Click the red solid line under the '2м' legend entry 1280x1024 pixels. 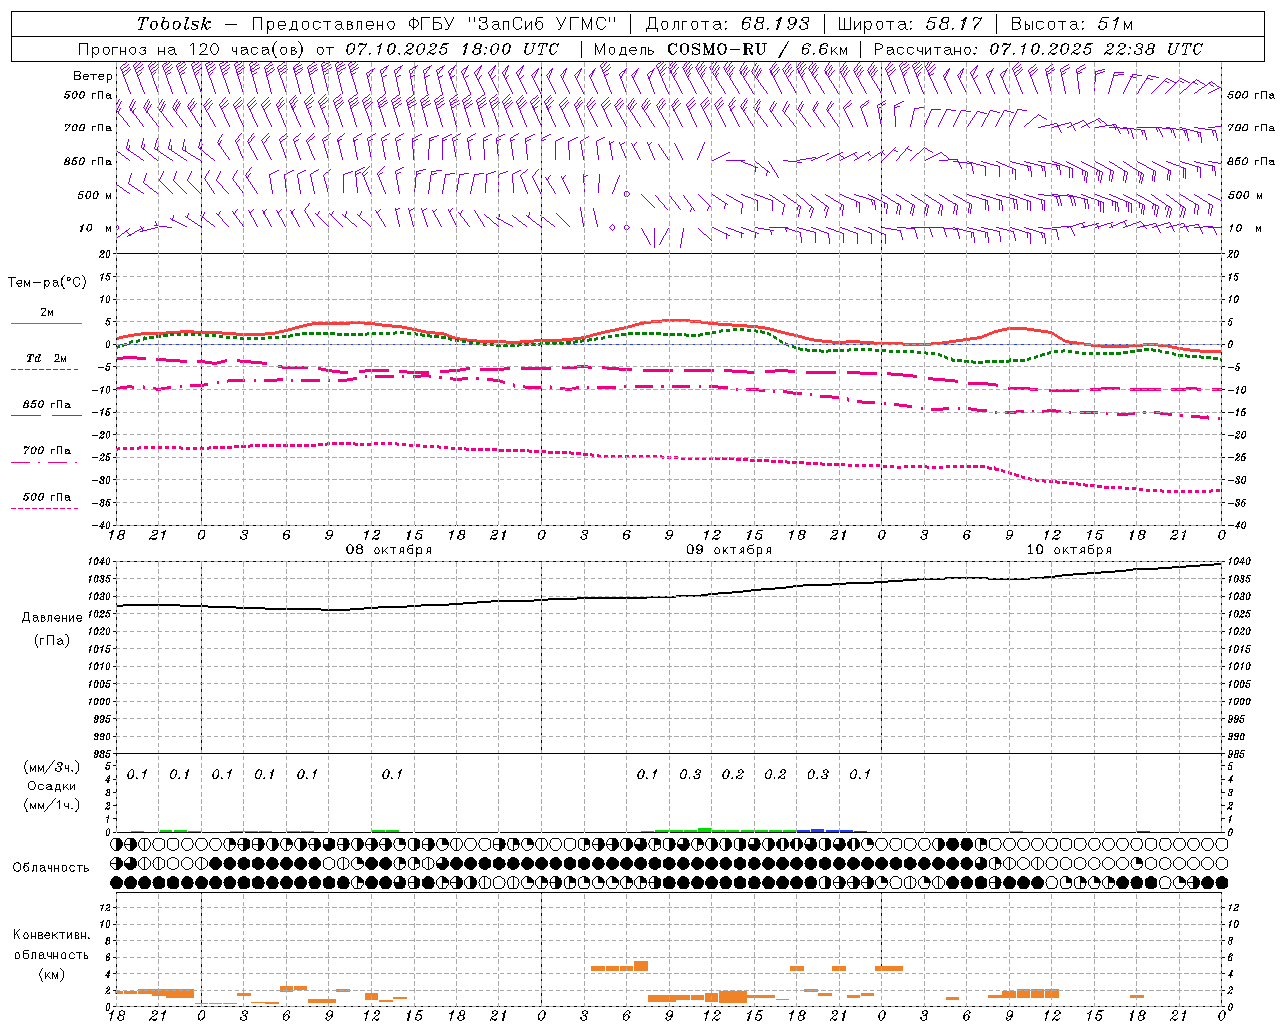[46, 324]
